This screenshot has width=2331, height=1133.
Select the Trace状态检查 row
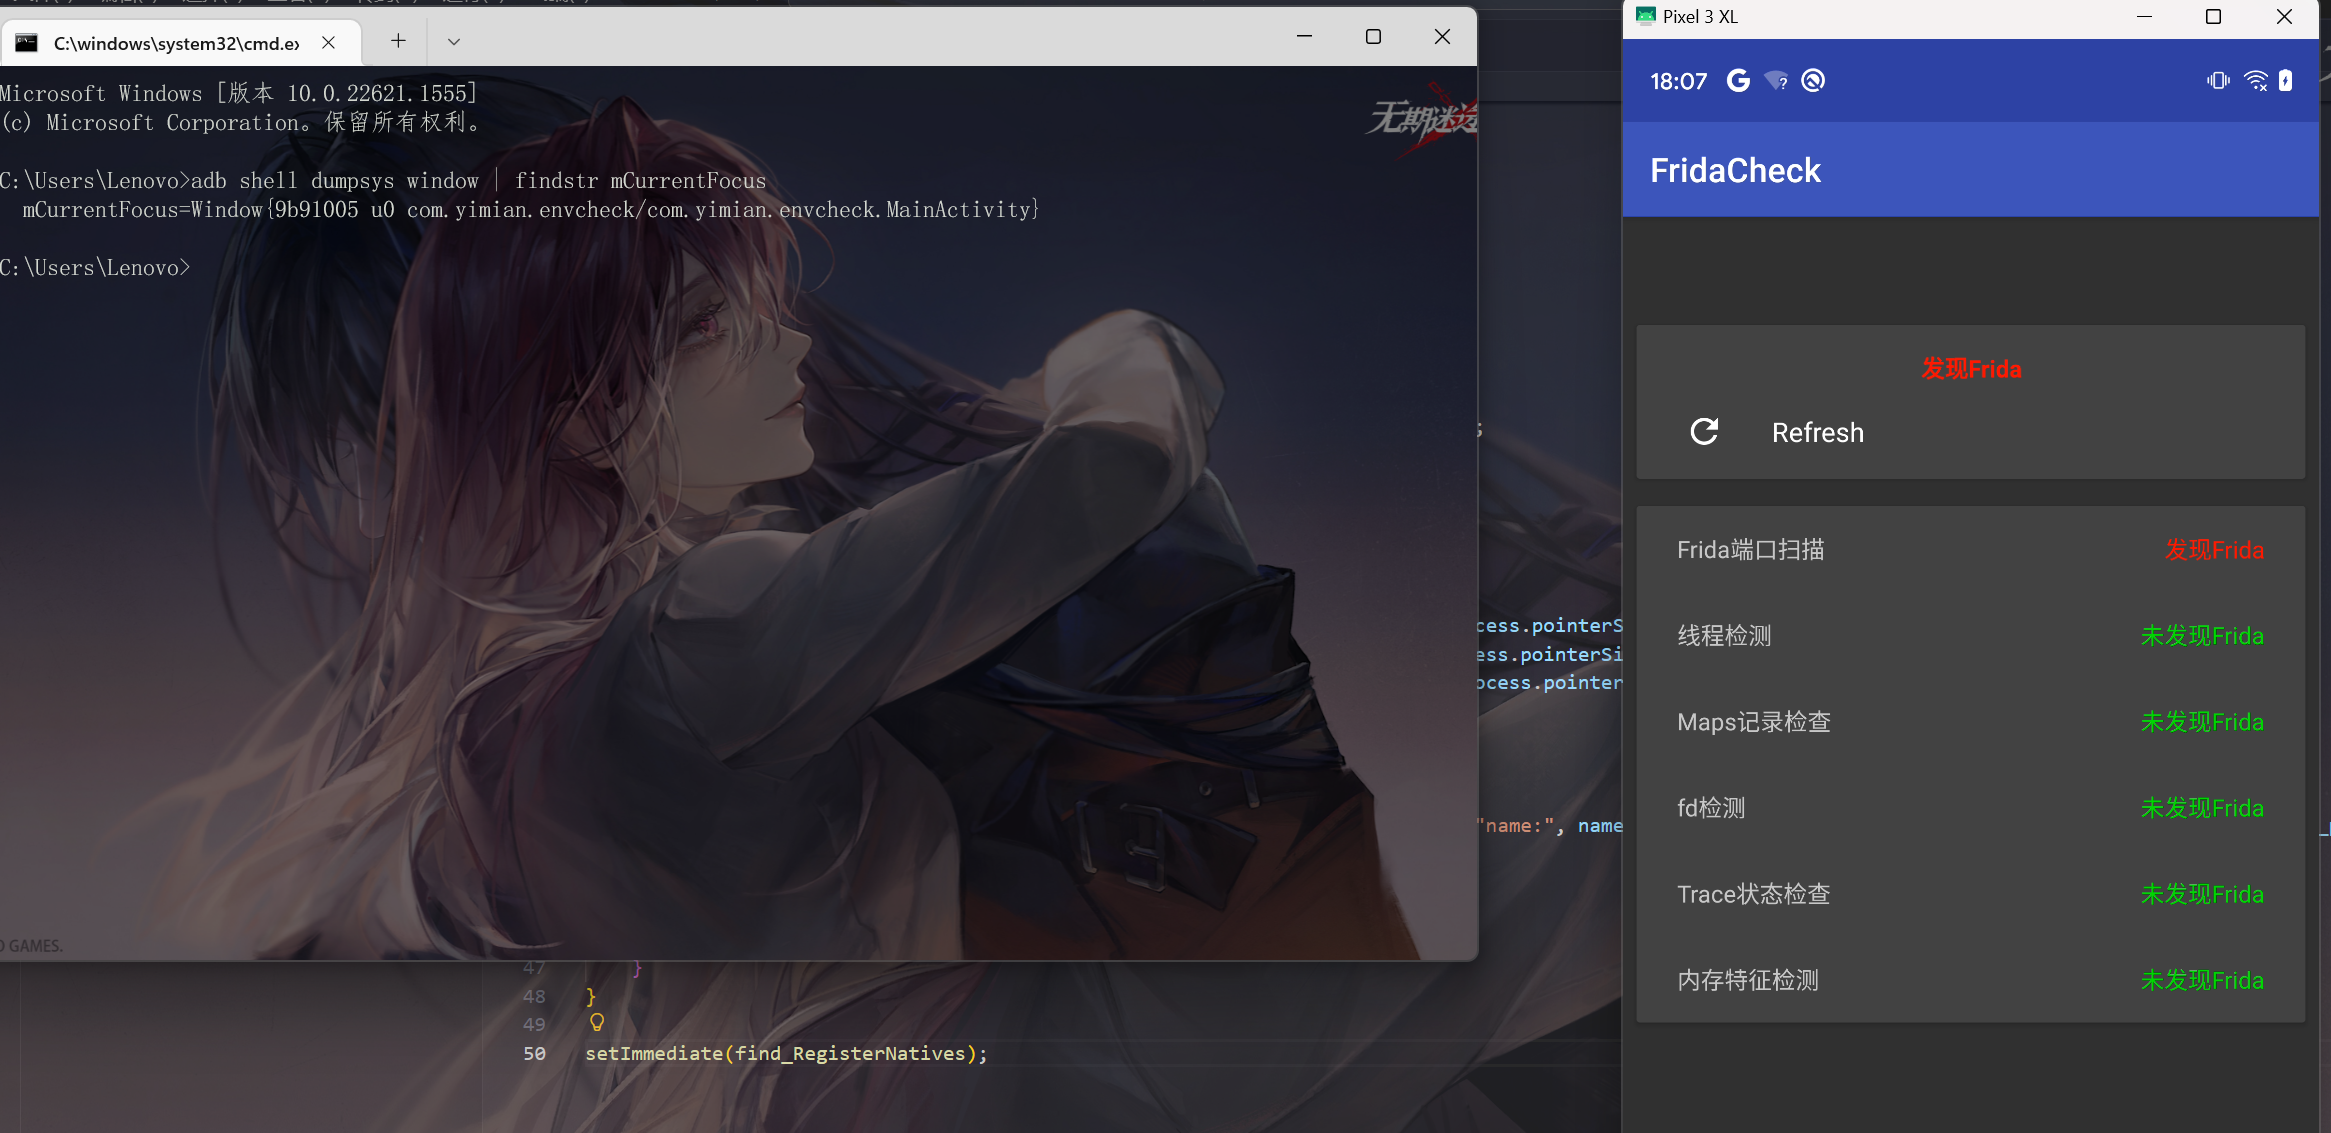click(x=1970, y=894)
